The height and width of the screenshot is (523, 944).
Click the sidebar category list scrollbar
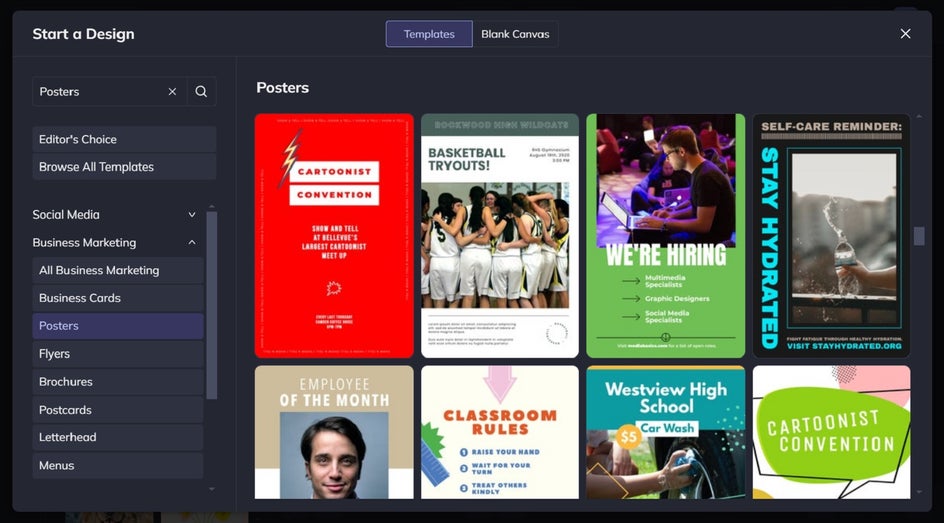[211, 305]
